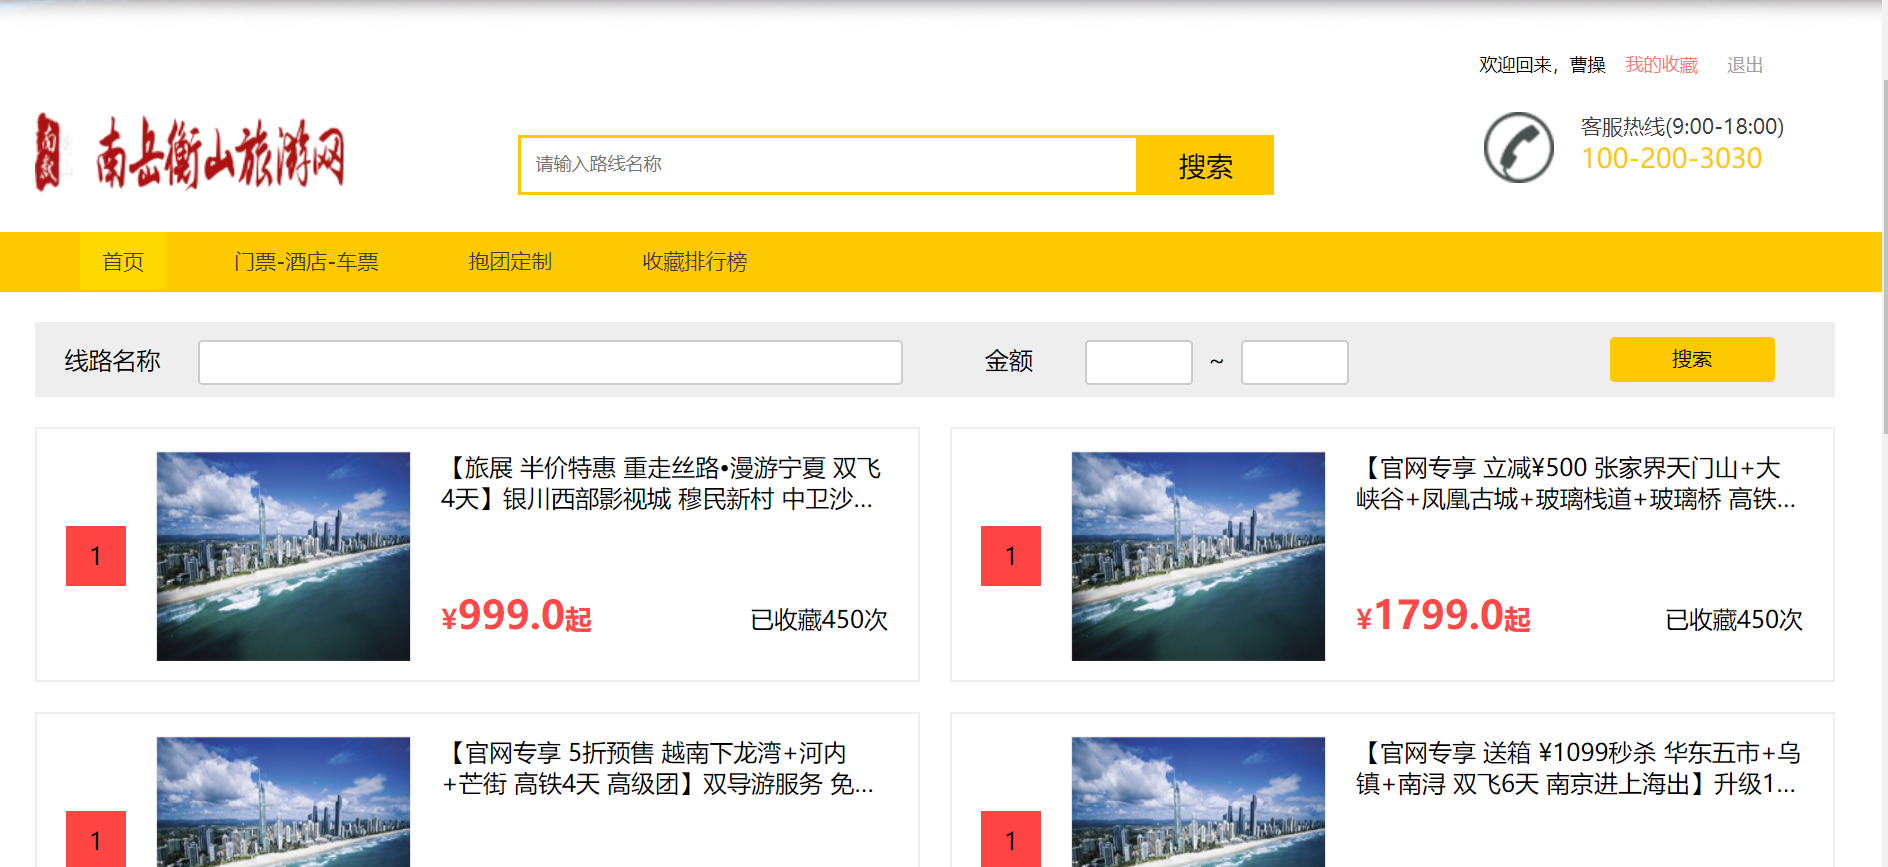Click the red rank badge on the 越南下龙湾 card
This screenshot has height=867, width=1888.
point(96,839)
